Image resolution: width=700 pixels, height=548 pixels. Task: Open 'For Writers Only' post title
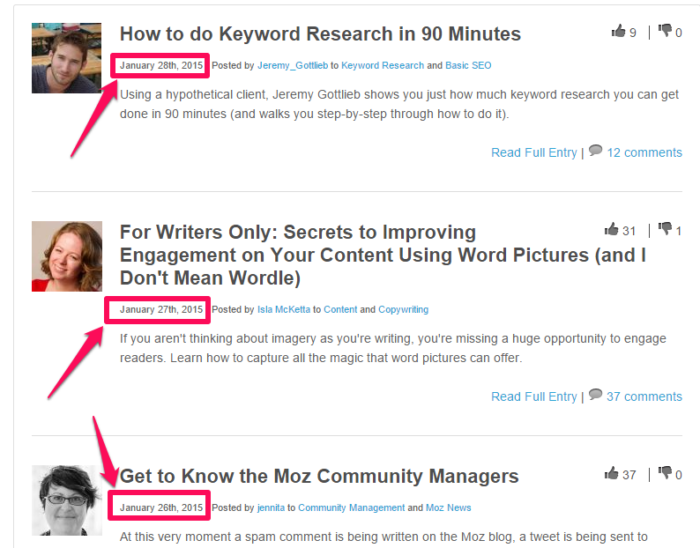[383, 255]
